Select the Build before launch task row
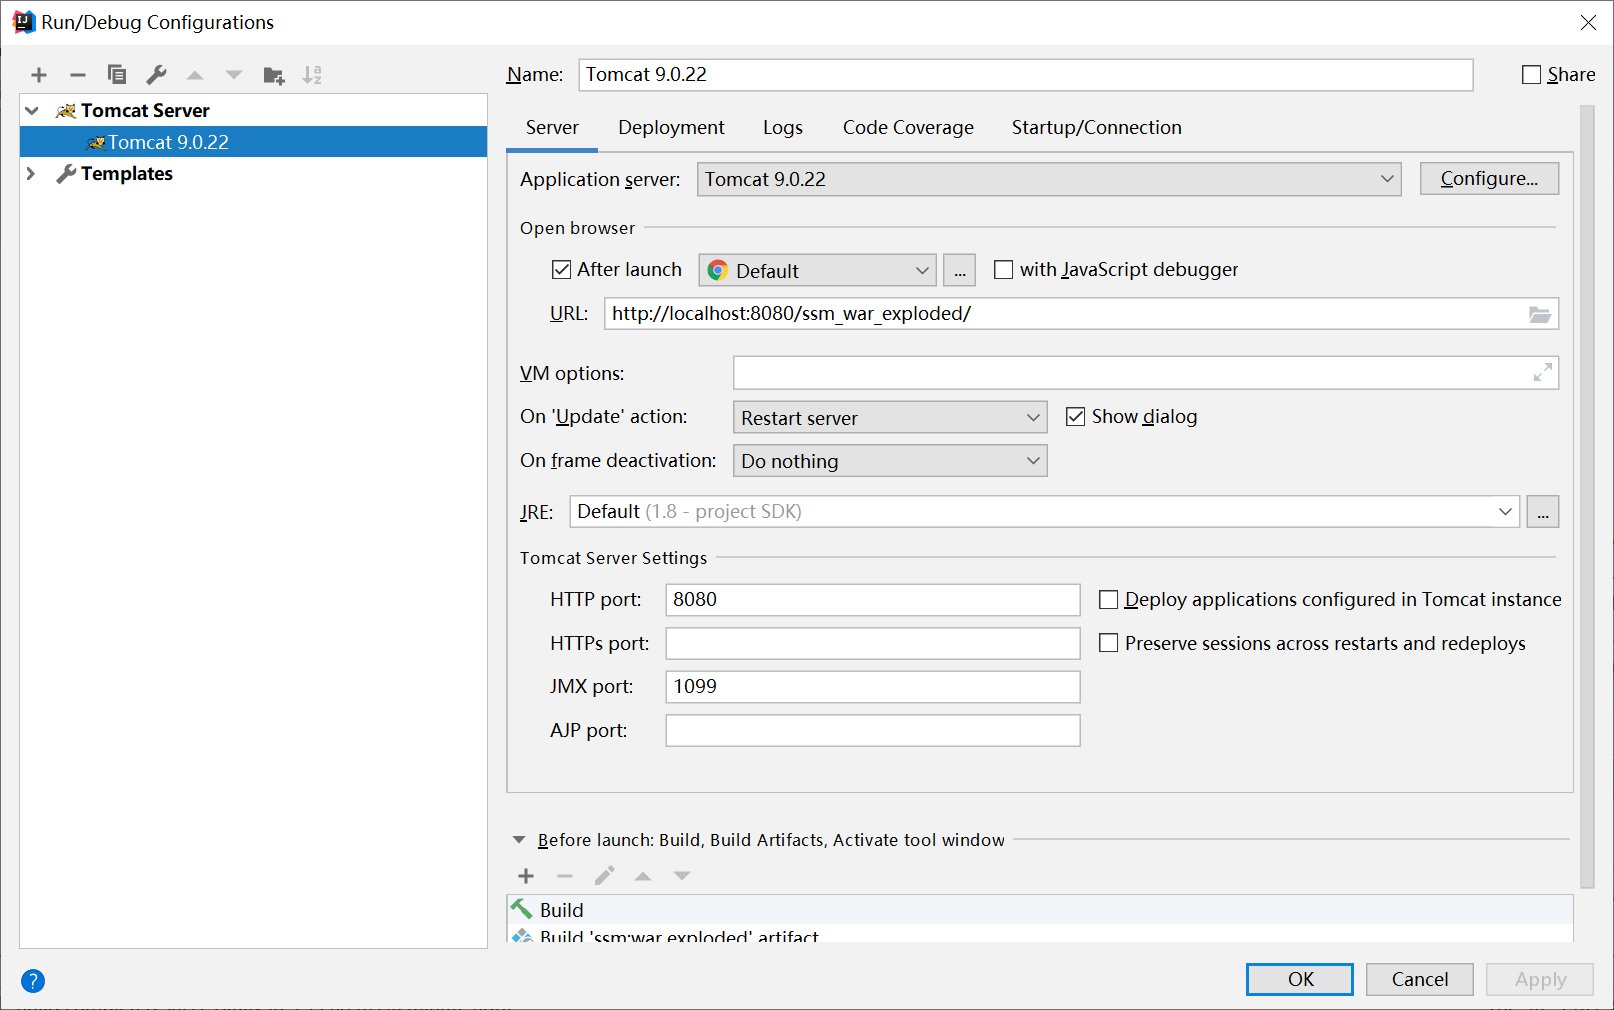 tap(1040, 909)
